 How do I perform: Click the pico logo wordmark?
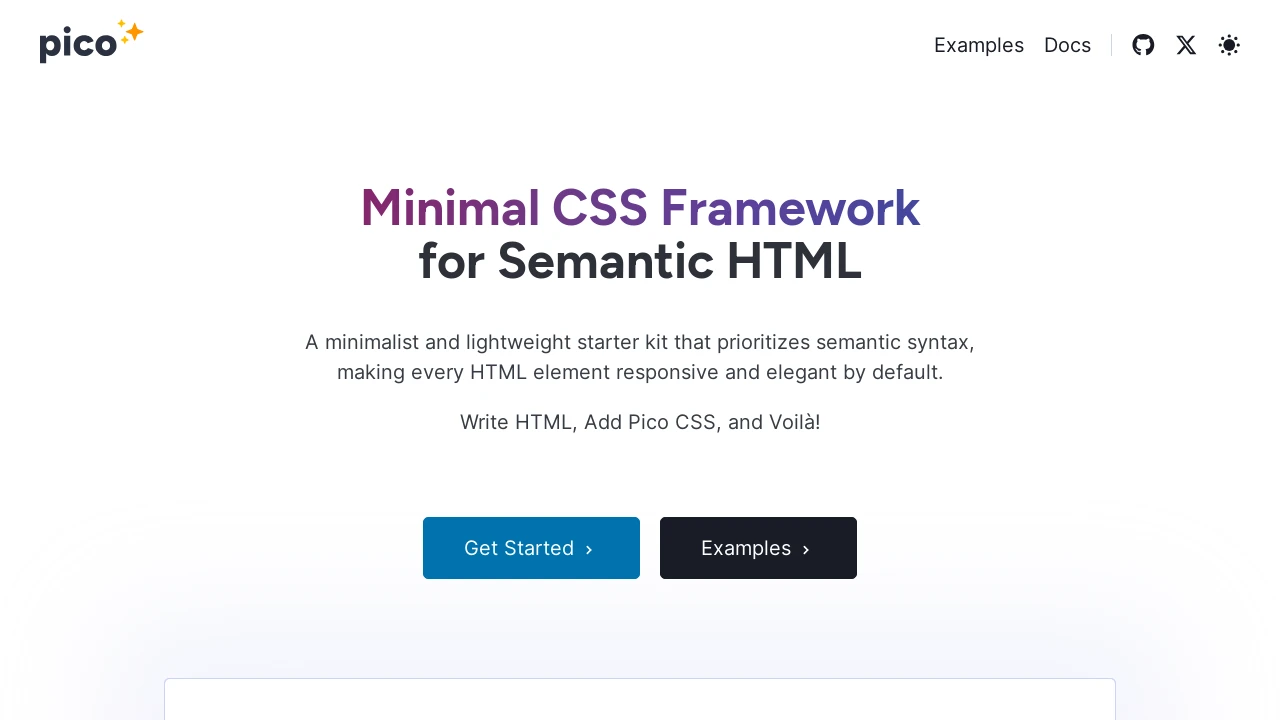click(x=78, y=45)
